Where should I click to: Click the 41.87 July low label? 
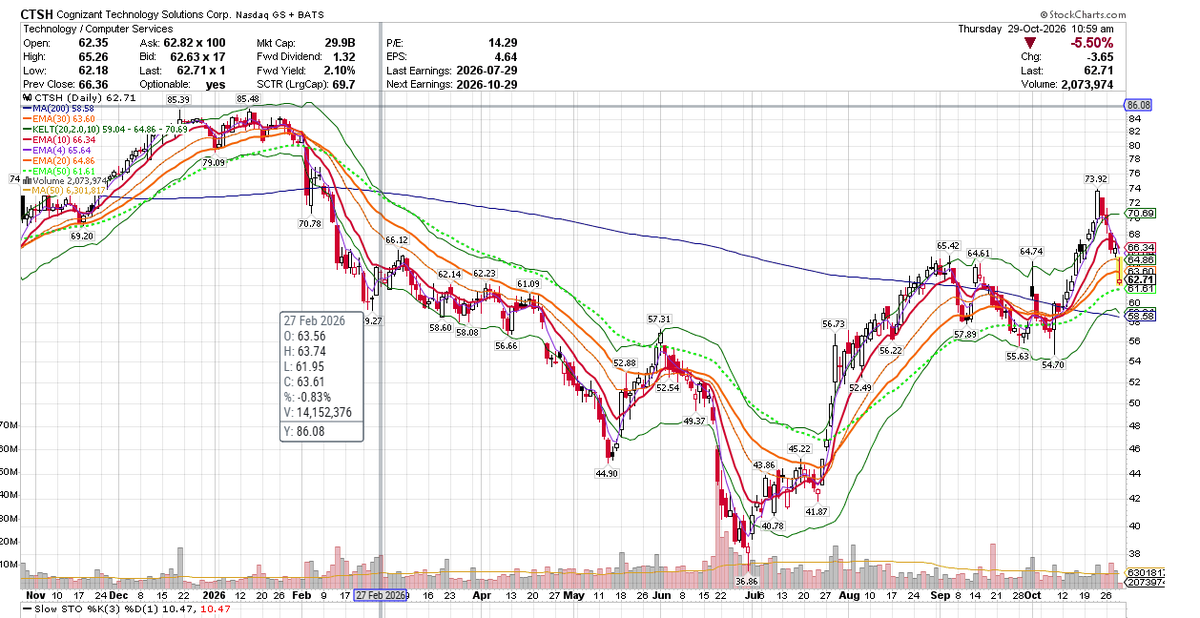tap(819, 512)
